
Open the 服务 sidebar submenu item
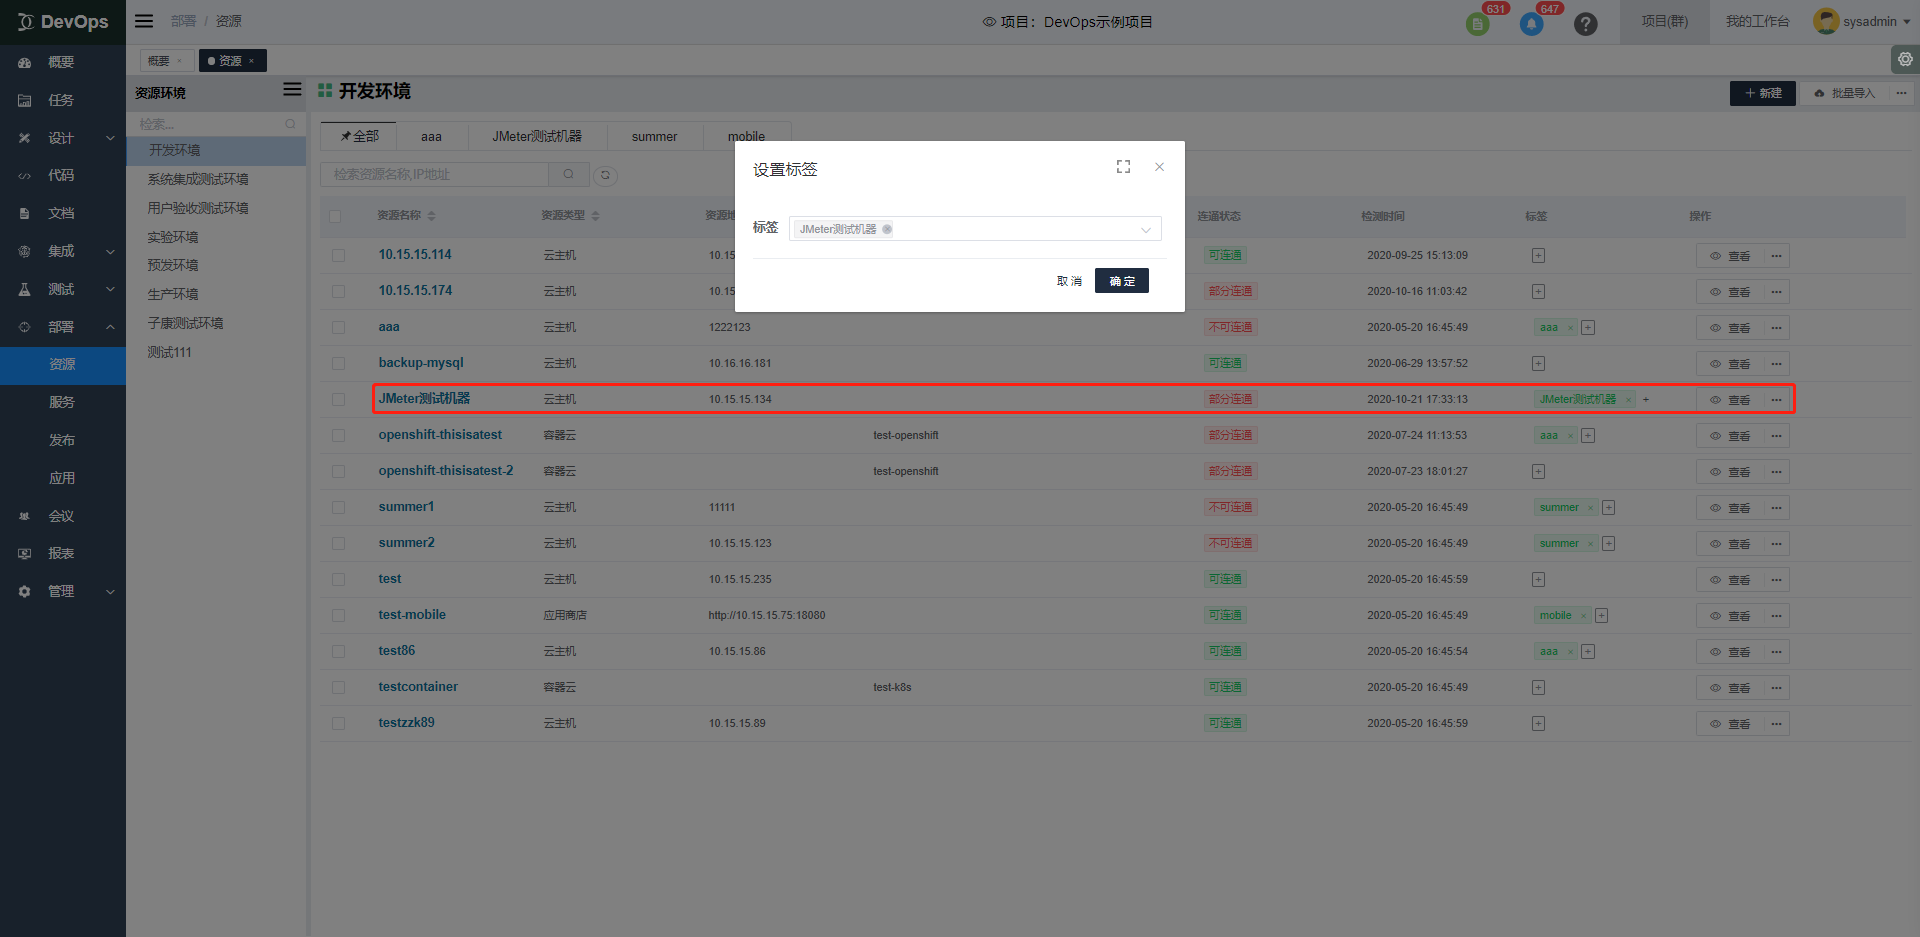click(x=63, y=403)
